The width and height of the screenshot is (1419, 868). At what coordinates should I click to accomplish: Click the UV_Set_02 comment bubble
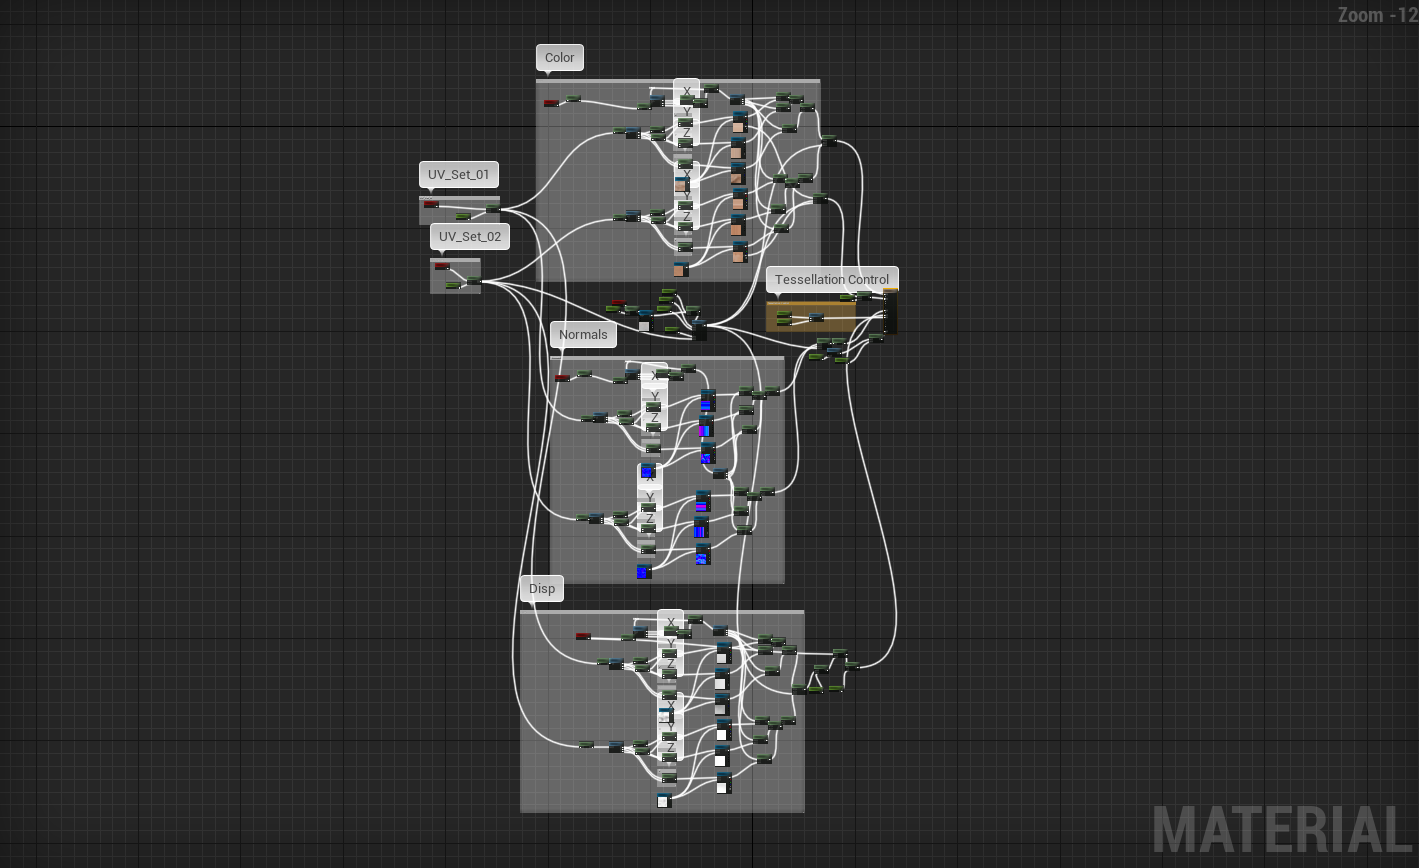click(469, 236)
